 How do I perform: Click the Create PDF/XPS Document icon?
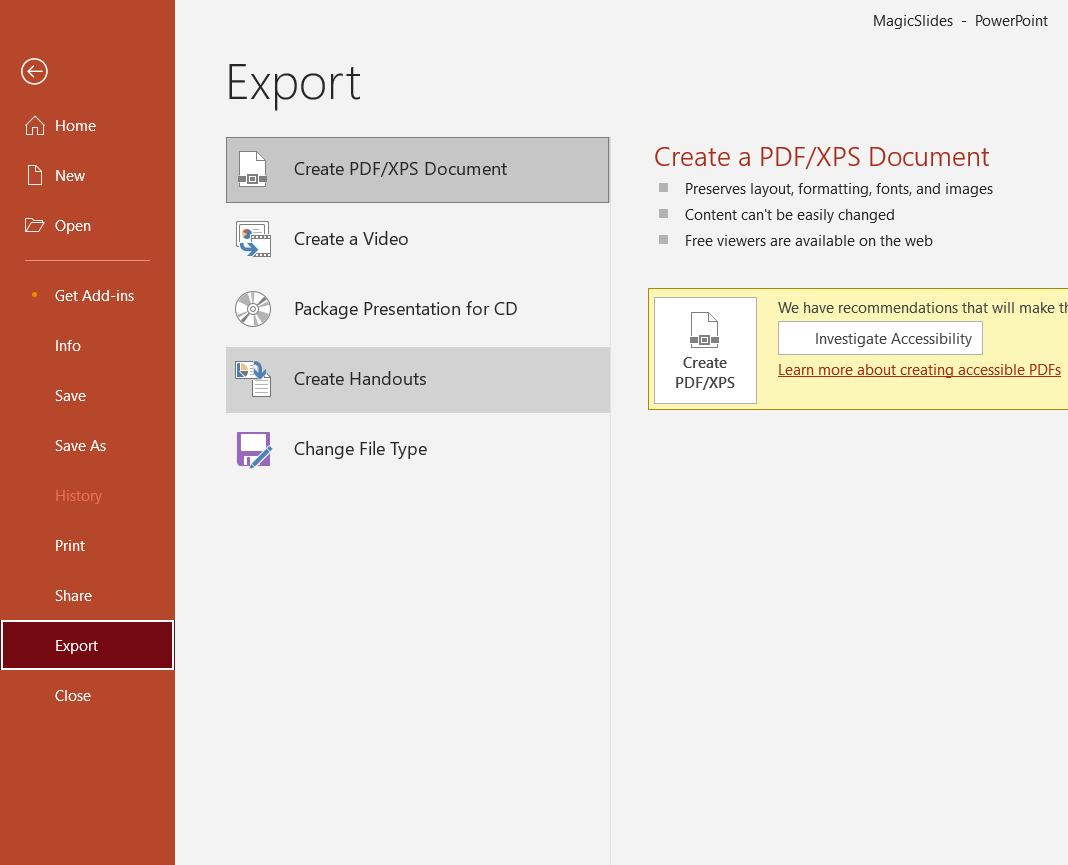click(x=253, y=169)
